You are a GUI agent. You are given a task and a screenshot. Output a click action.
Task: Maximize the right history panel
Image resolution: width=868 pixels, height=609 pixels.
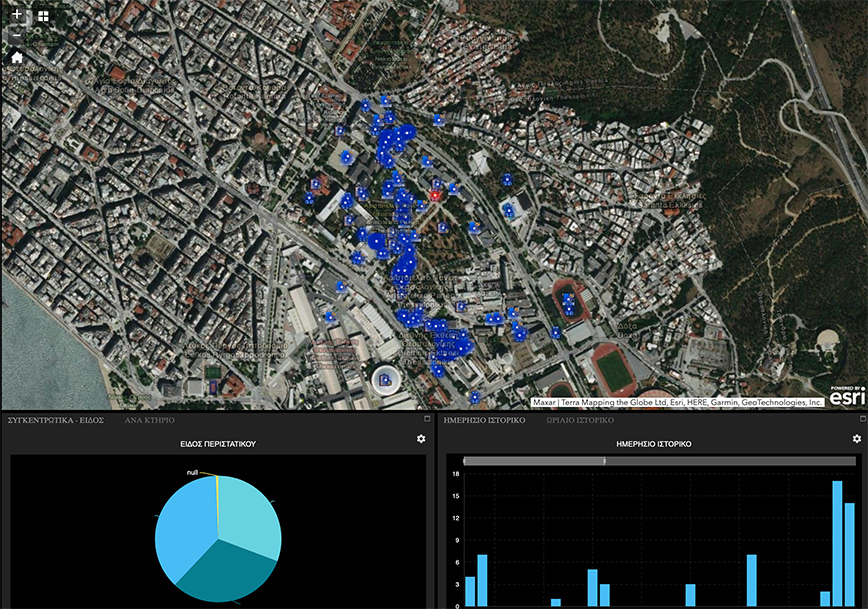[860, 420]
